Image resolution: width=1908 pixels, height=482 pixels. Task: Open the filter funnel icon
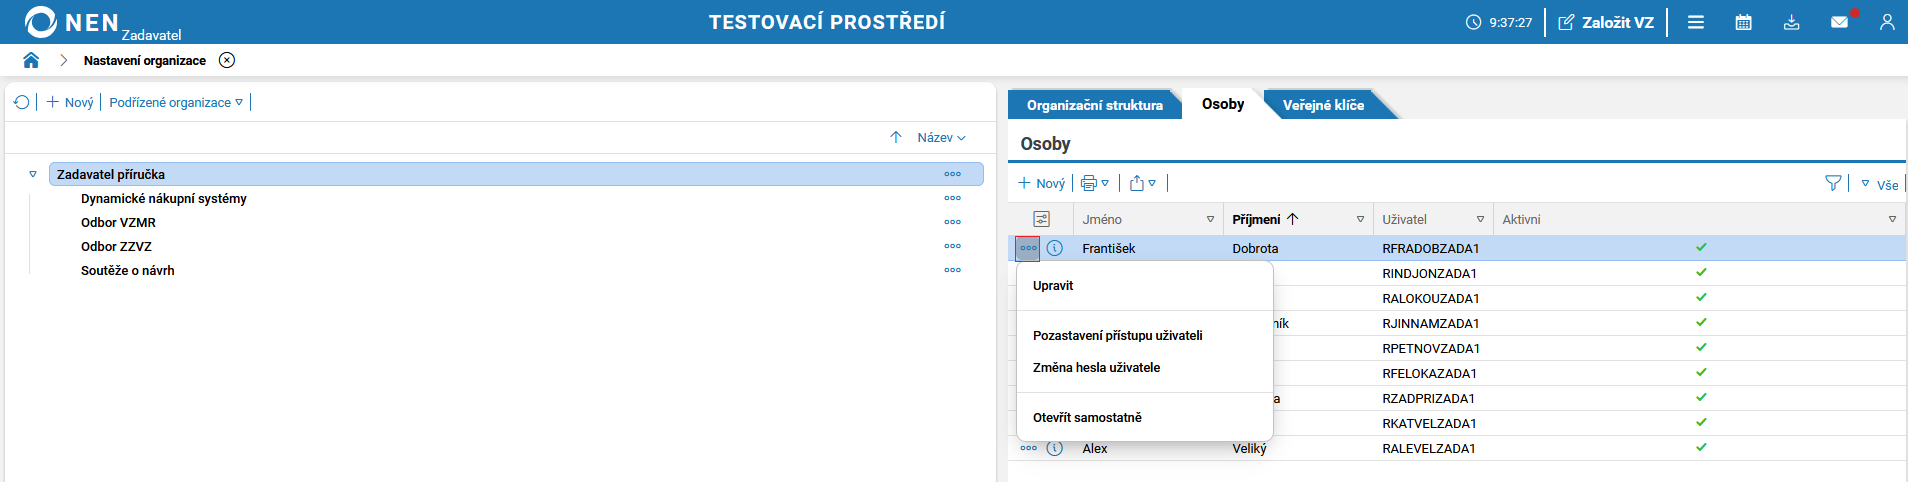pyautogui.click(x=1833, y=183)
